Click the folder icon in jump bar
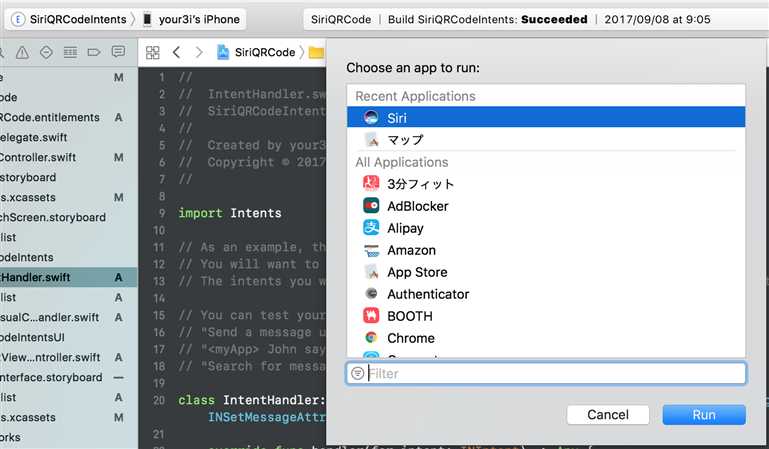 pos(316,52)
